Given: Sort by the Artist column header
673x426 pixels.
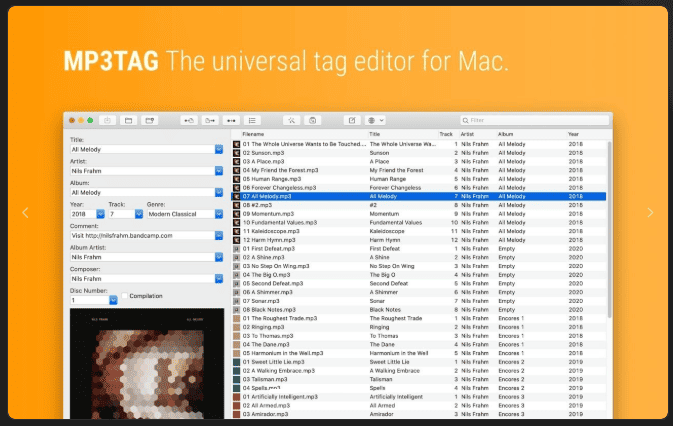Looking at the screenshot, I should (x=467, y=134).
